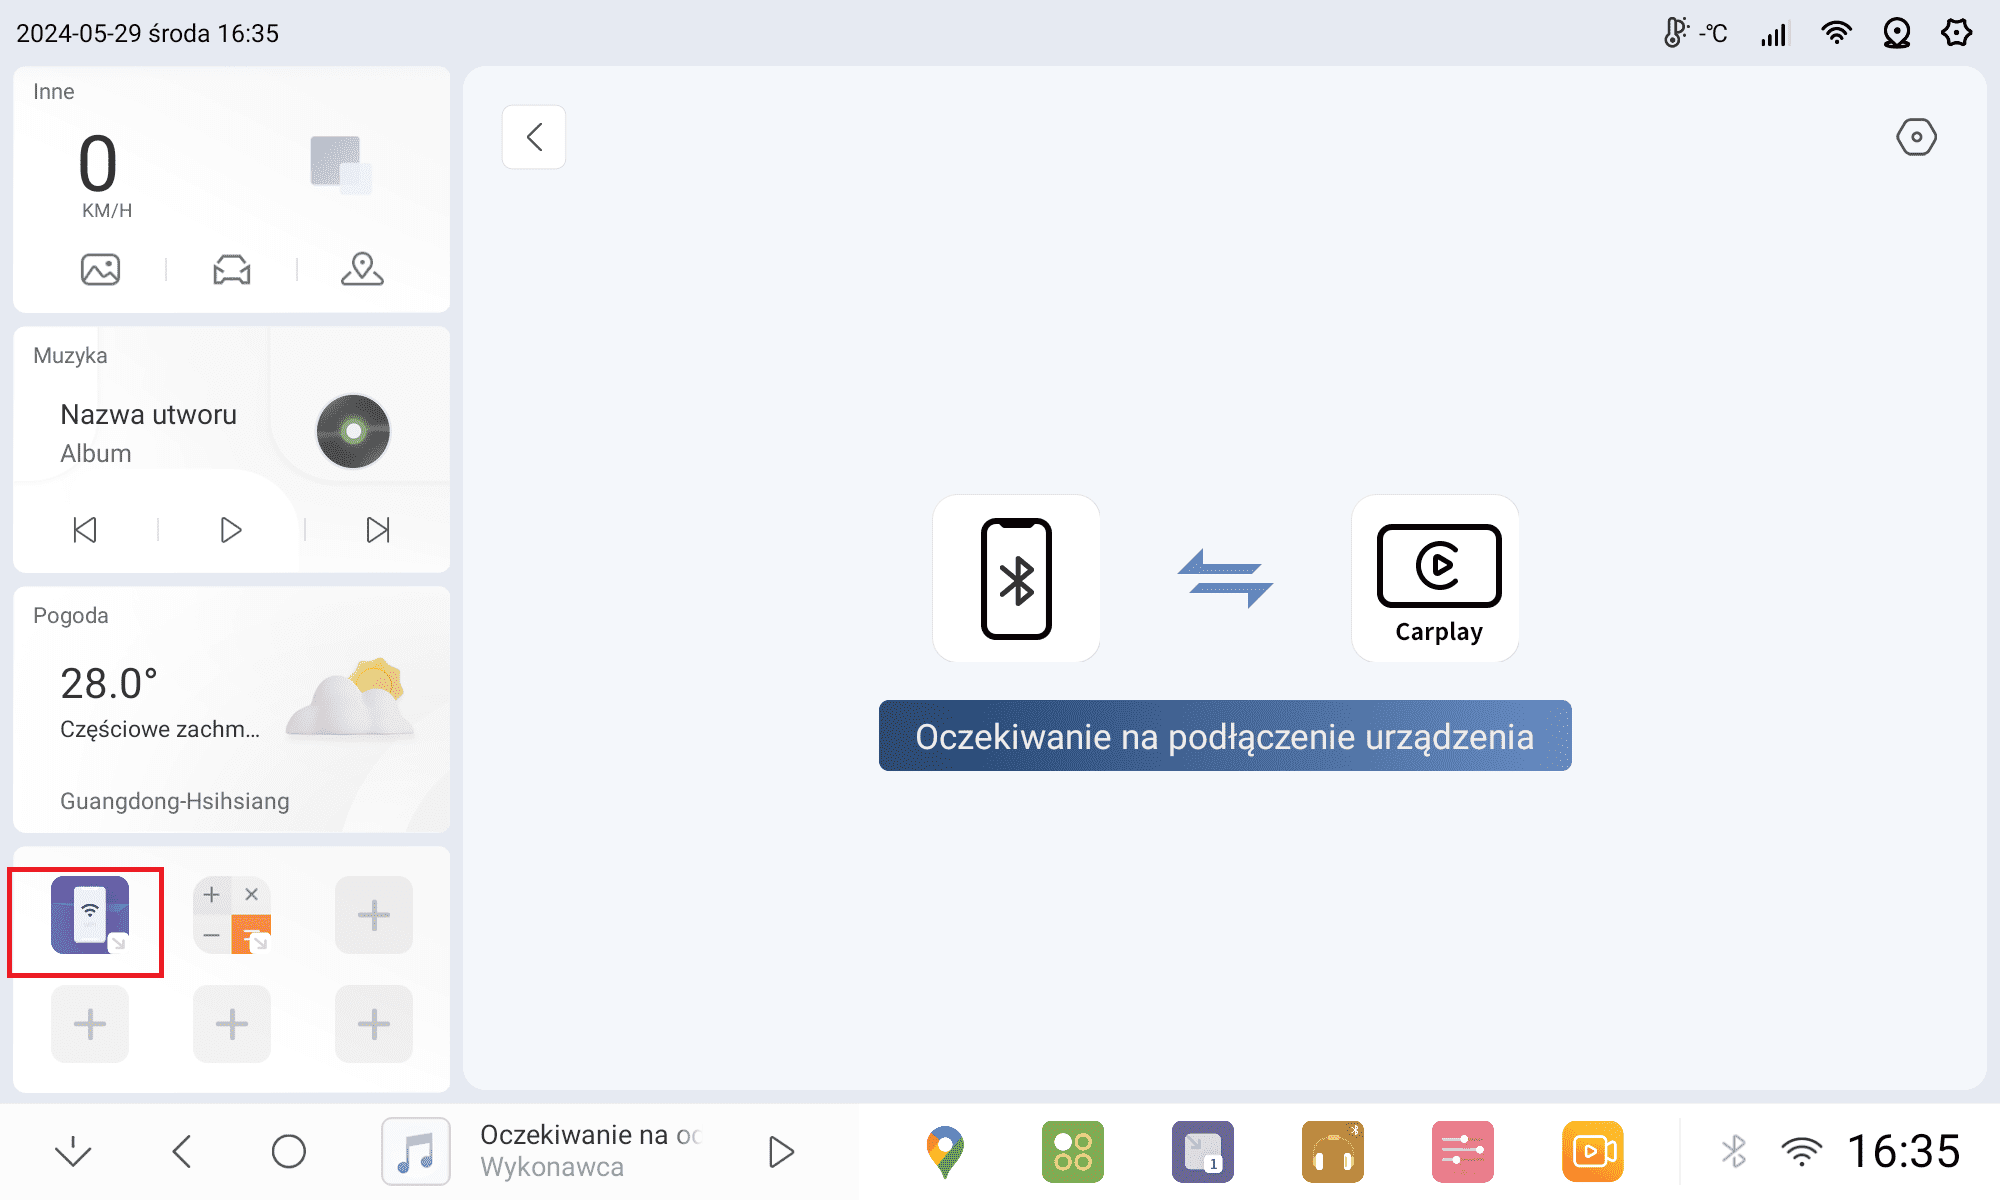
Task: Open the map location icon in Inne widget
Action: 362,269
